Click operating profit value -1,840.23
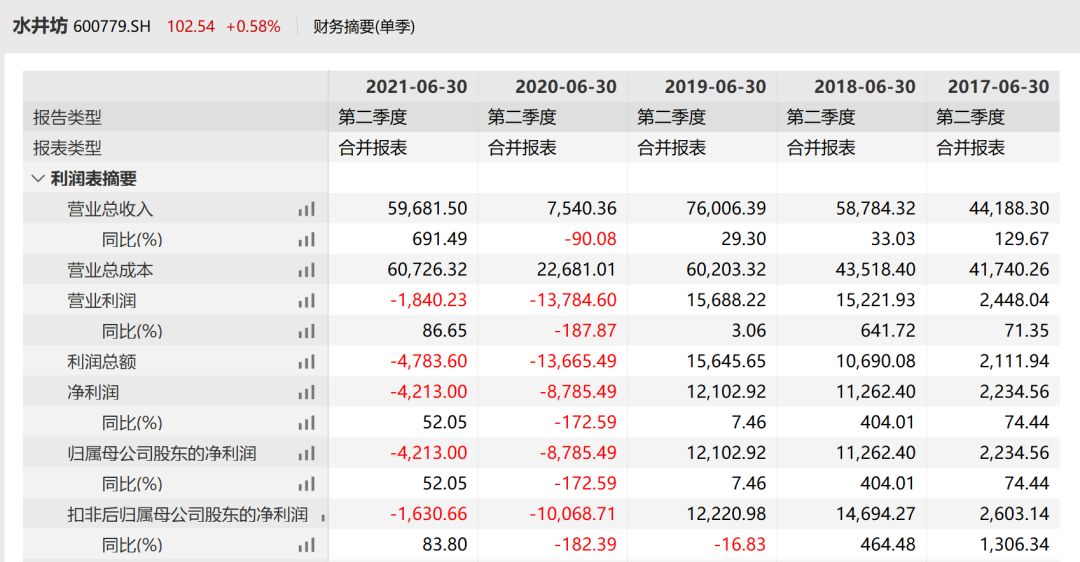Viewport: 1080px width, 562px height. [428, 300]
